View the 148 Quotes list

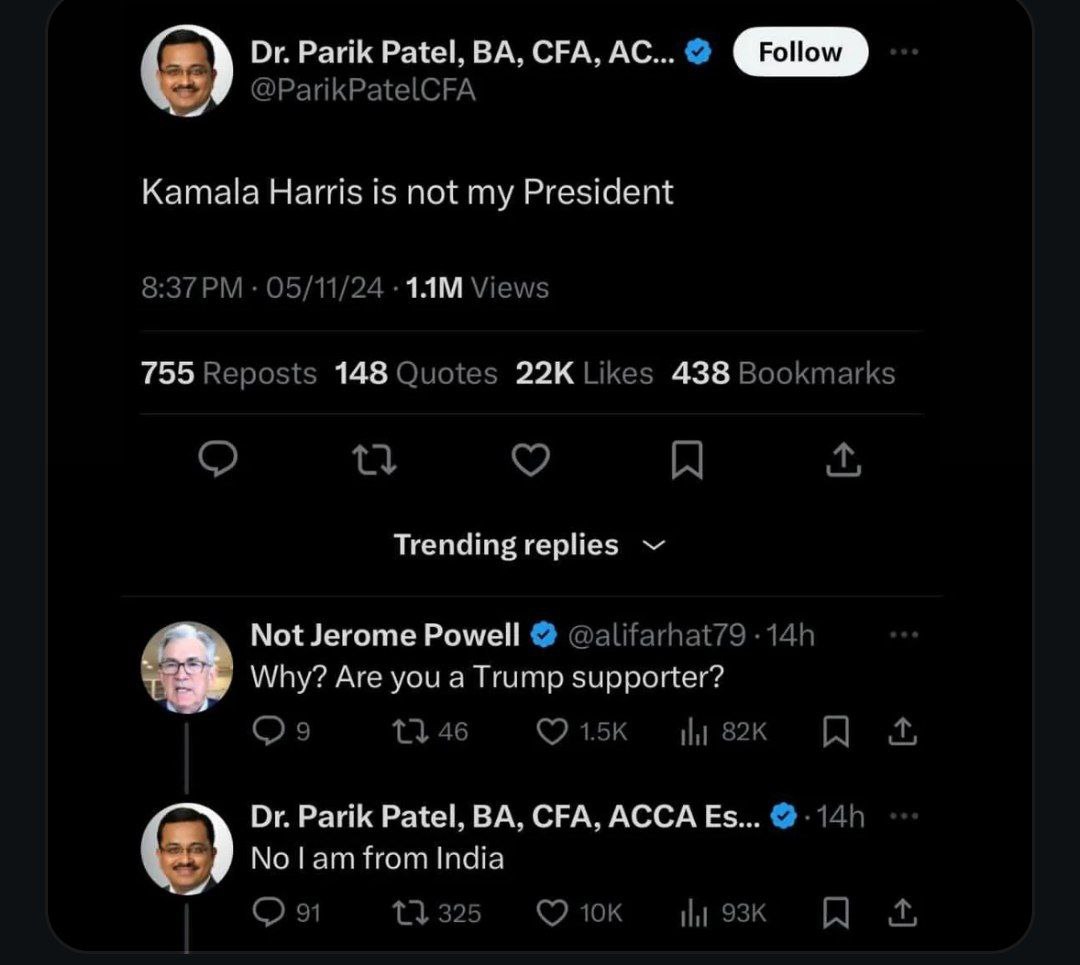416,374
